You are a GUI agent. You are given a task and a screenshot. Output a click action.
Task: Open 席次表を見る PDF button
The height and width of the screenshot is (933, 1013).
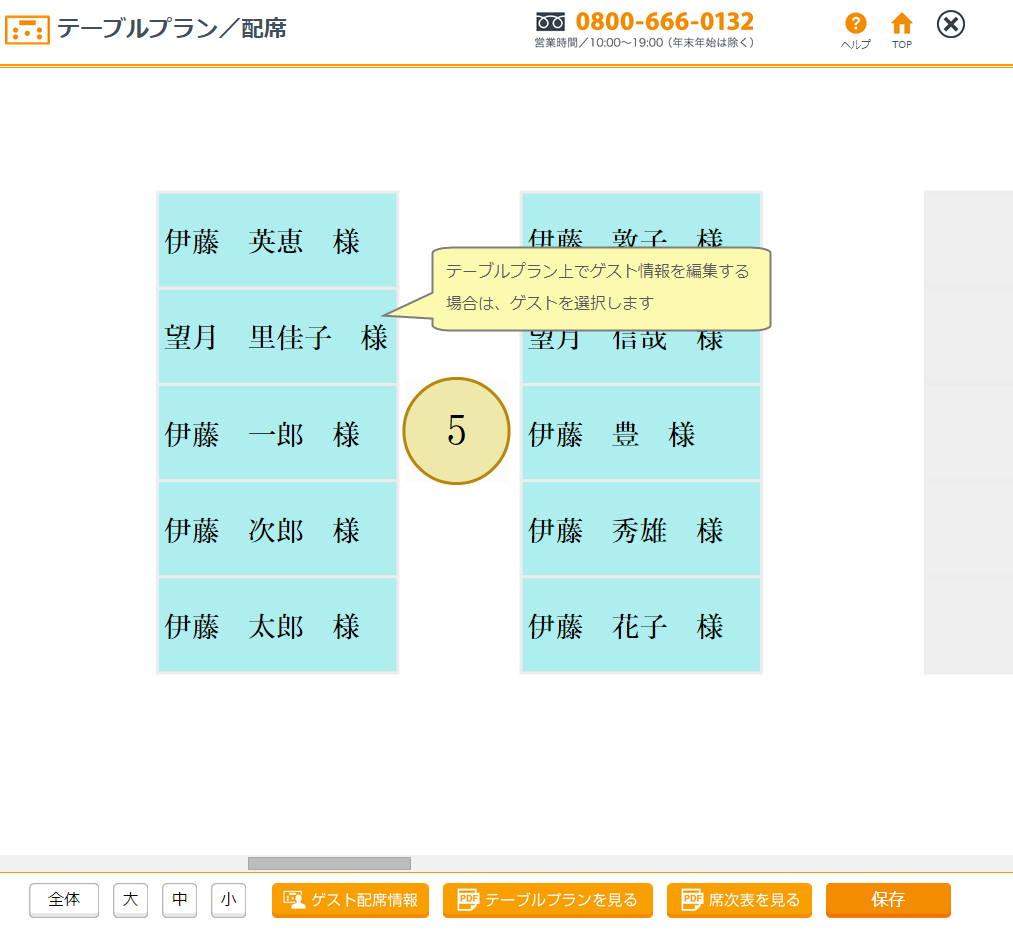point(739,900)
